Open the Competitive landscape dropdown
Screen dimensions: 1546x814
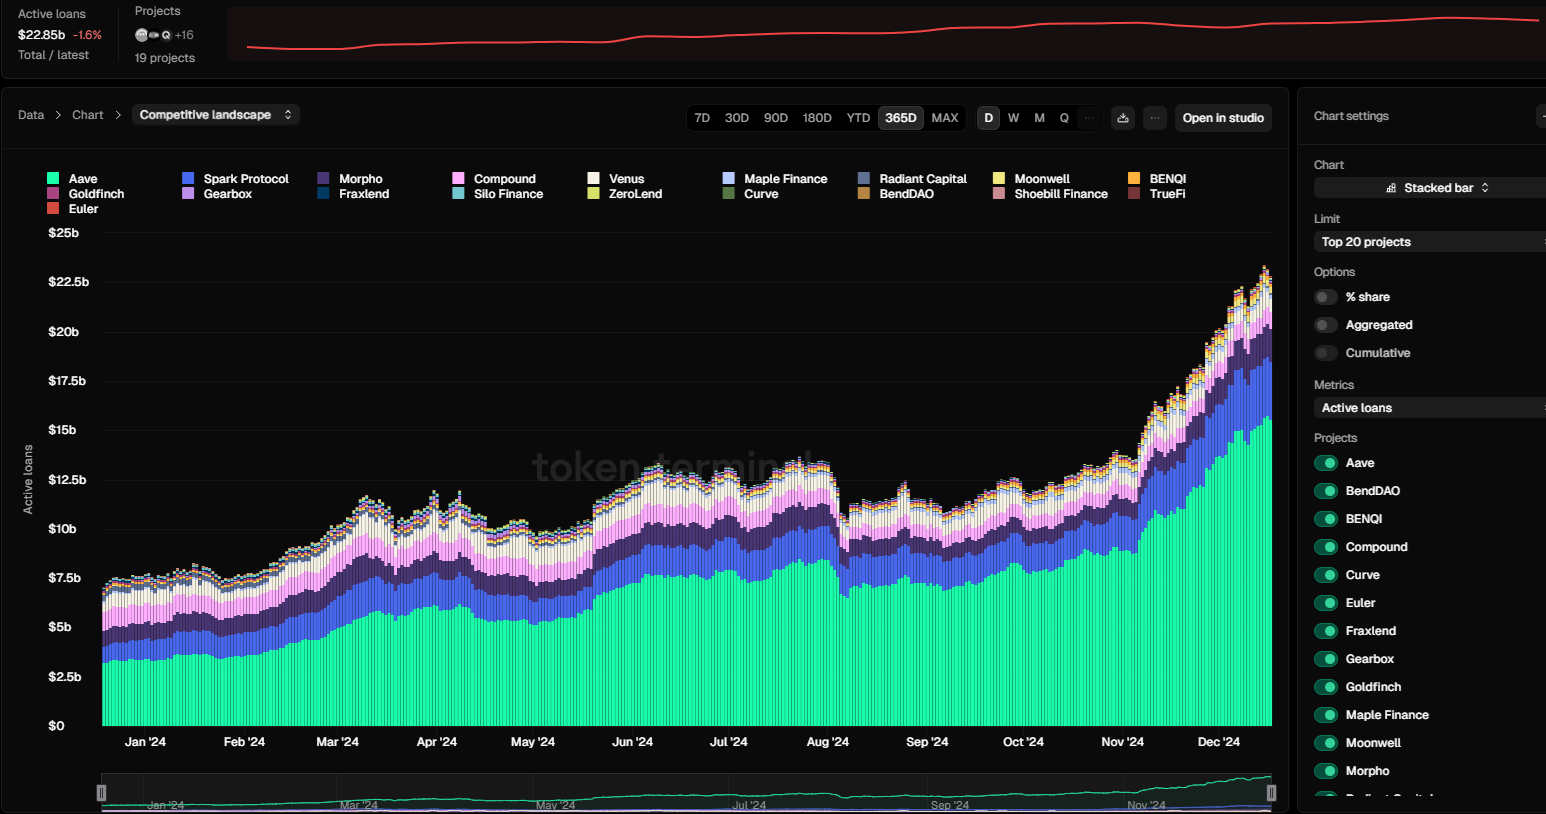[x=215, y=115]
